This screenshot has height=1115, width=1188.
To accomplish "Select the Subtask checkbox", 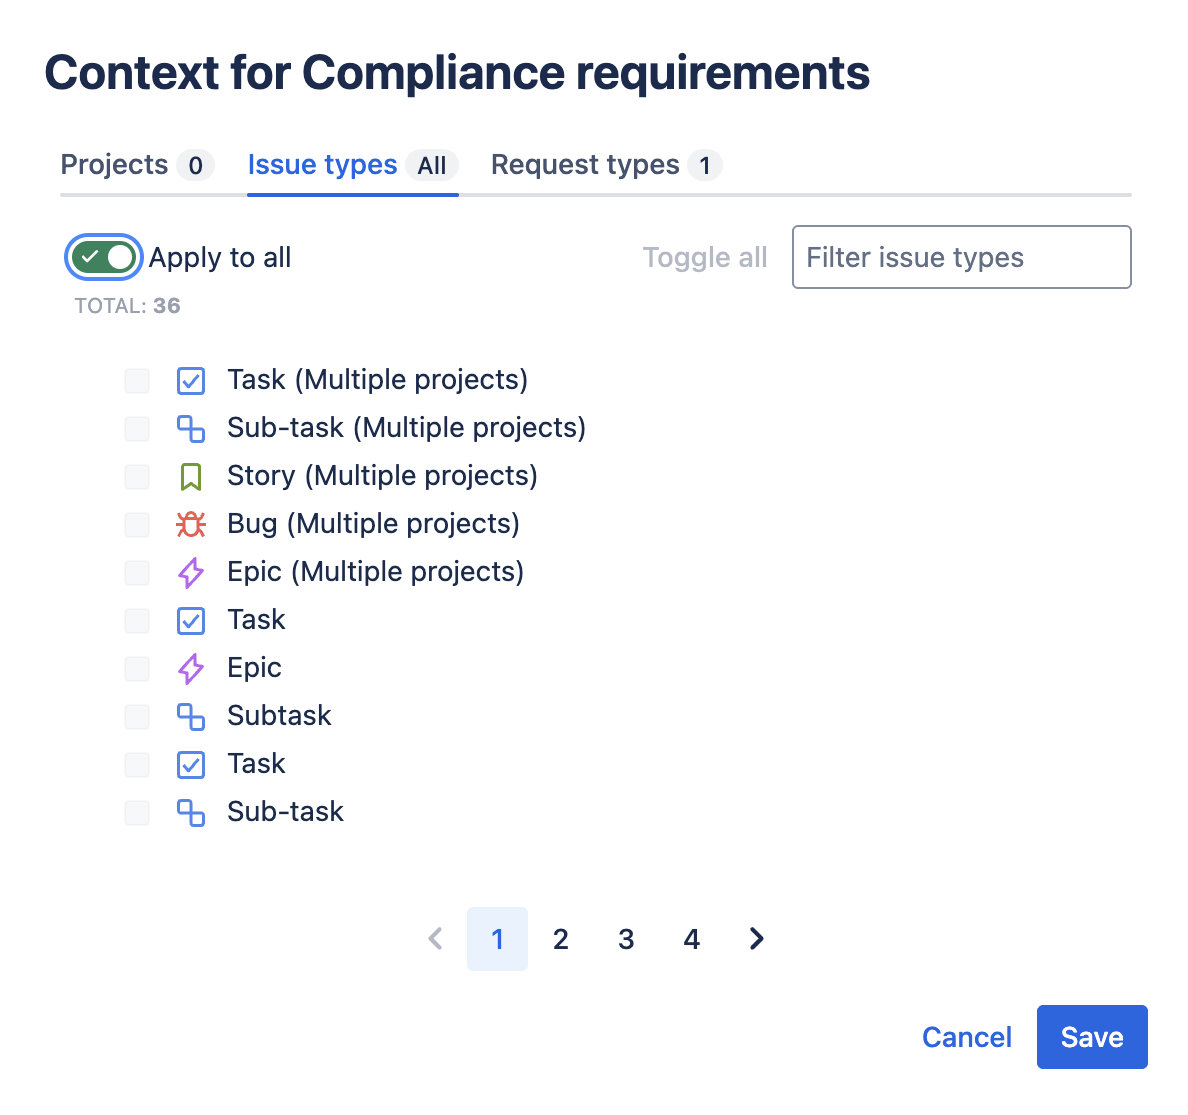I will pos(137,716).
